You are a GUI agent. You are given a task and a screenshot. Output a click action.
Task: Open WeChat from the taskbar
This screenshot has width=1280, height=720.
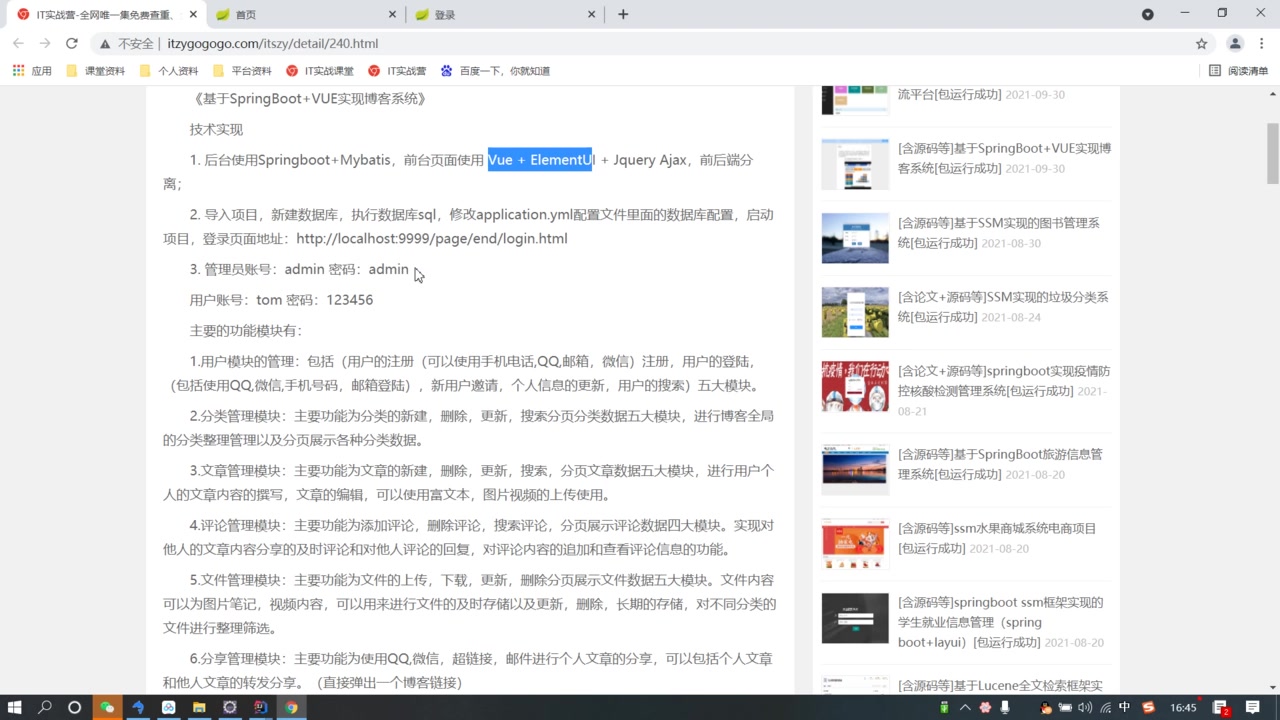[x=106, y=707]
